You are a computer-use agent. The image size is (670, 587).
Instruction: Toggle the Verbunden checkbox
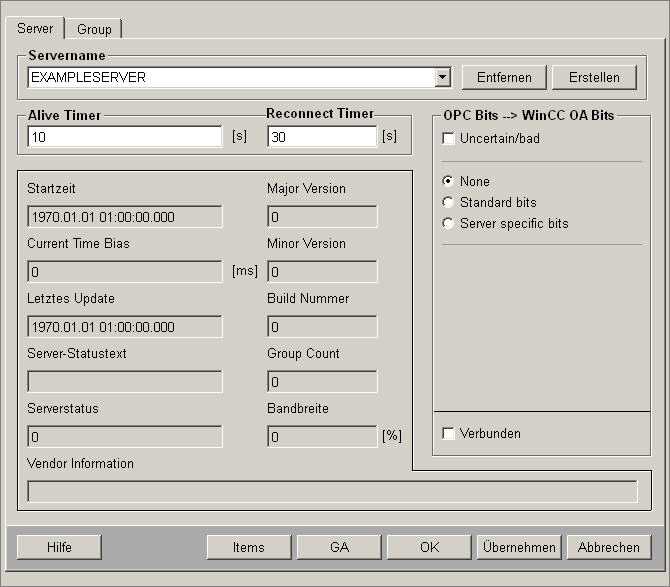tap(449, 434)
